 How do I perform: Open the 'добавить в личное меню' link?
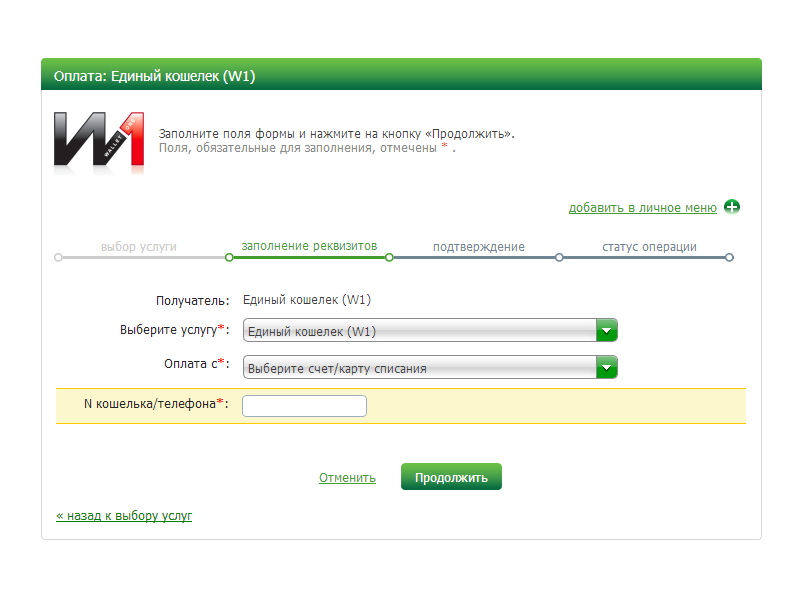(642, 208)
